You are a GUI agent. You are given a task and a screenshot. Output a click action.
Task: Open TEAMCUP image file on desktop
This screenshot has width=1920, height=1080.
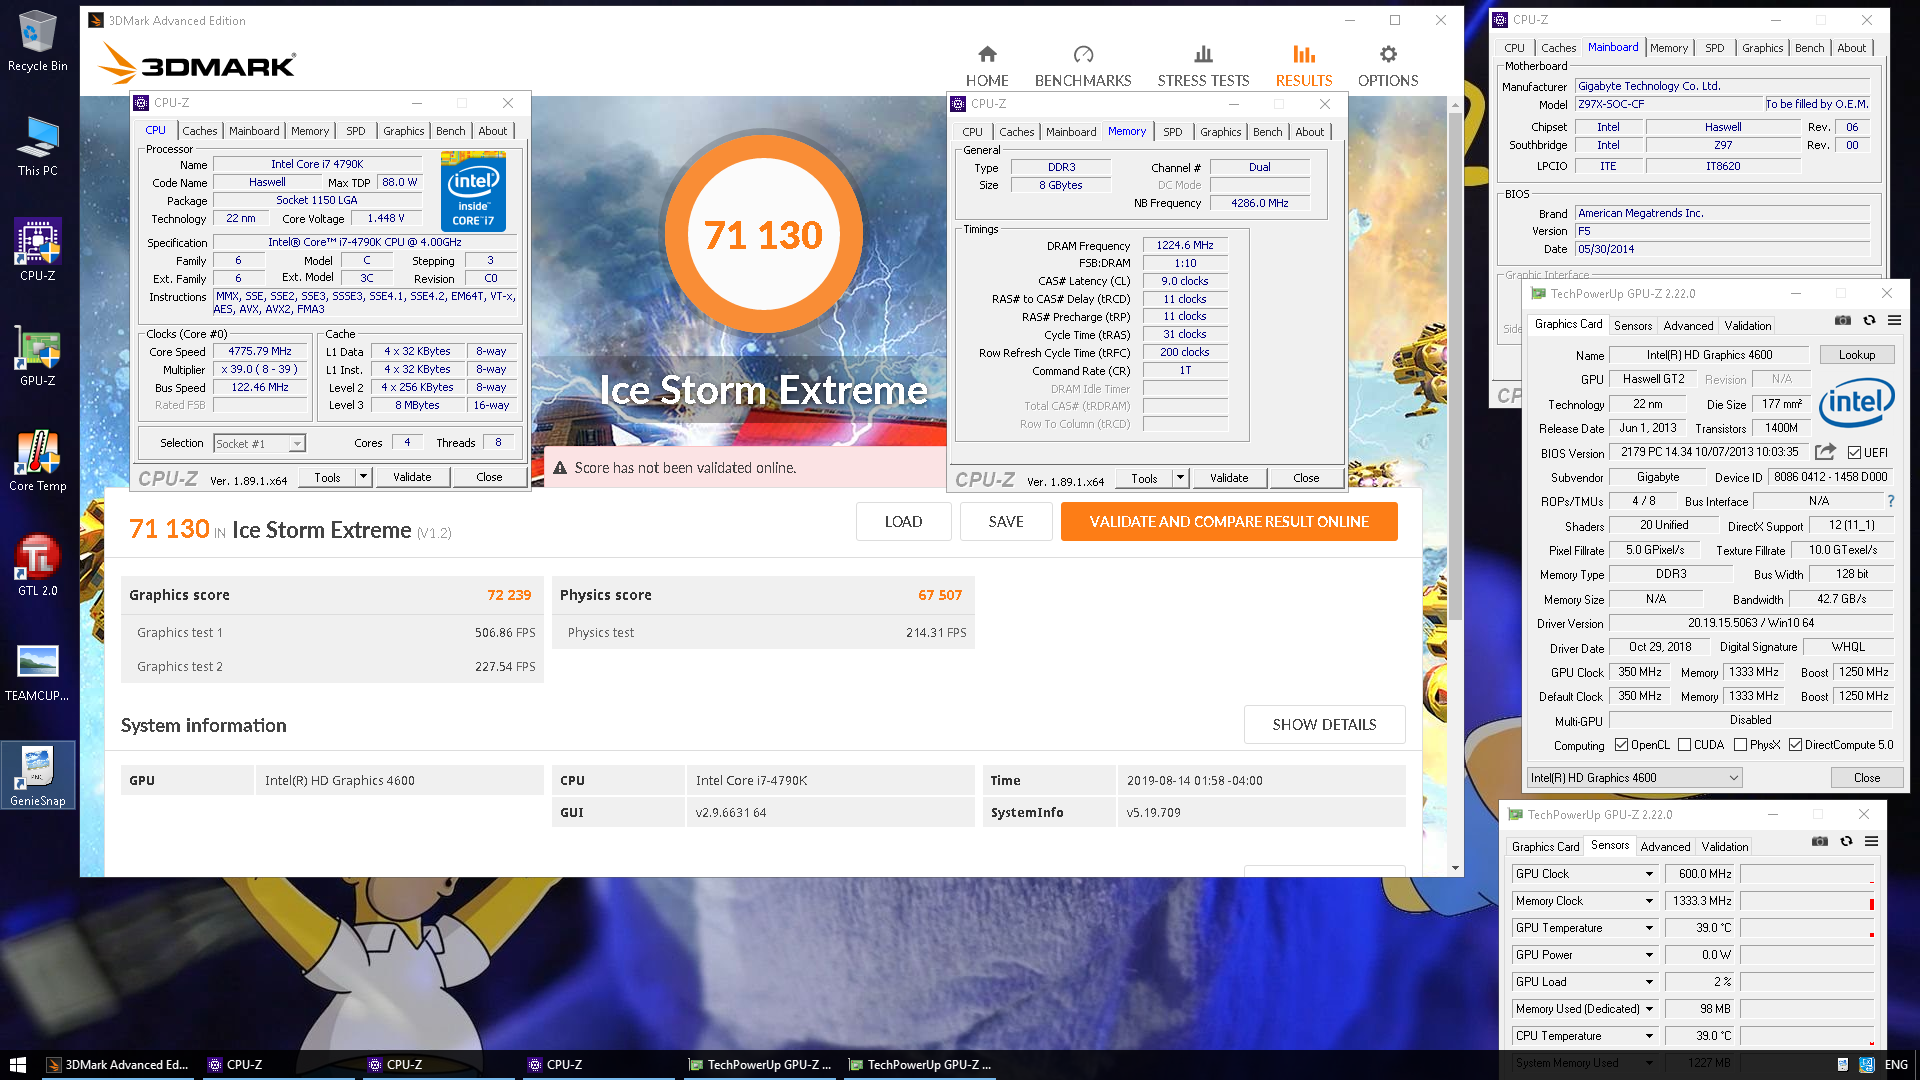(x=37, y=670)
